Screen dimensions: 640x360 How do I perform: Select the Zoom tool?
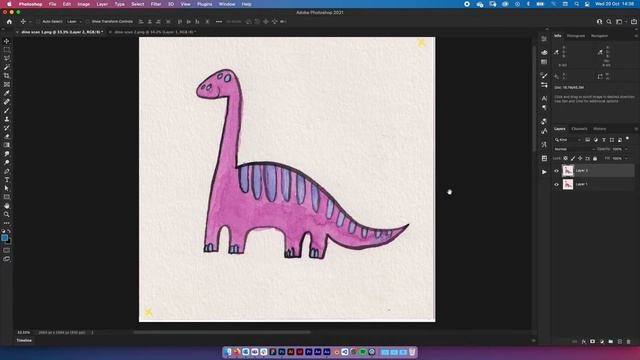click(x=7, y=214)
